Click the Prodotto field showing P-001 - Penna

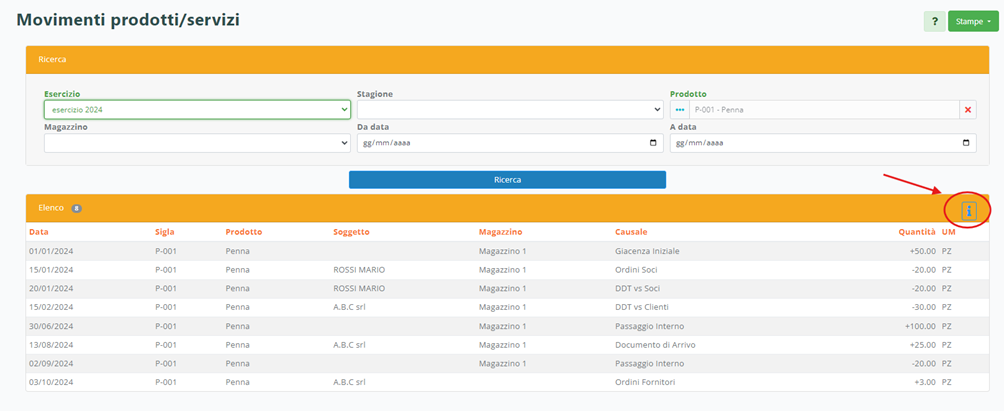(822, 110)
